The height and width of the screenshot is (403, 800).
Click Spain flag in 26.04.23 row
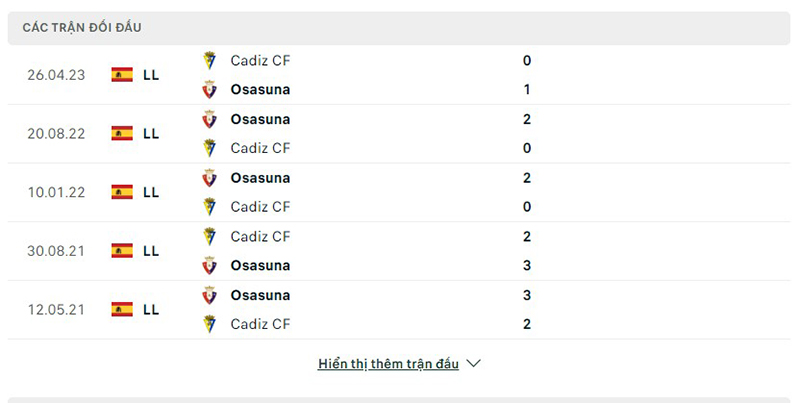coord(122,74)
